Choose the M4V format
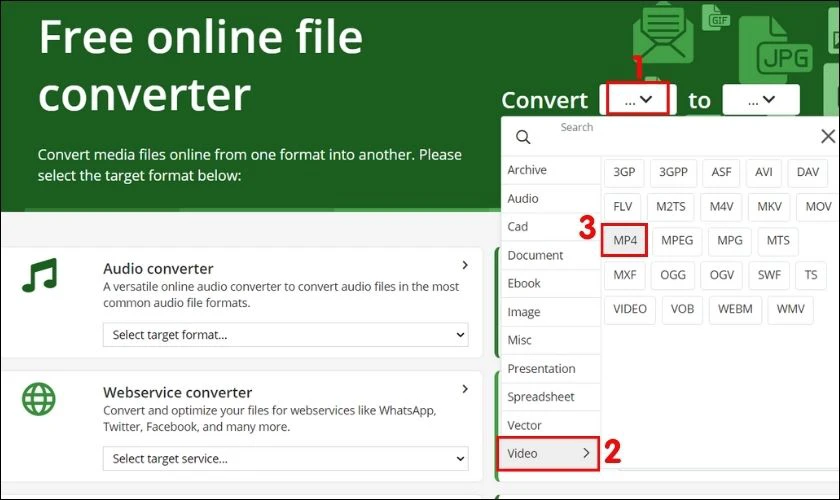This screenshot has width=840, height=500. [721, 206]
